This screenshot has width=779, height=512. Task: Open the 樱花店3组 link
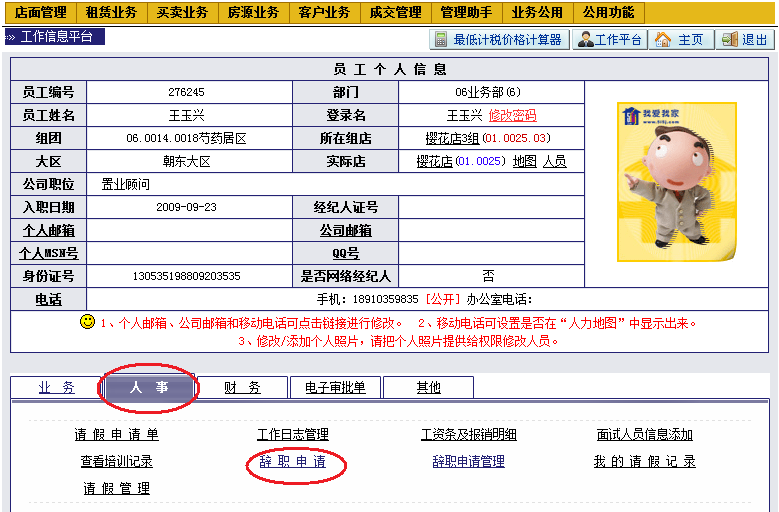(452, 138)
